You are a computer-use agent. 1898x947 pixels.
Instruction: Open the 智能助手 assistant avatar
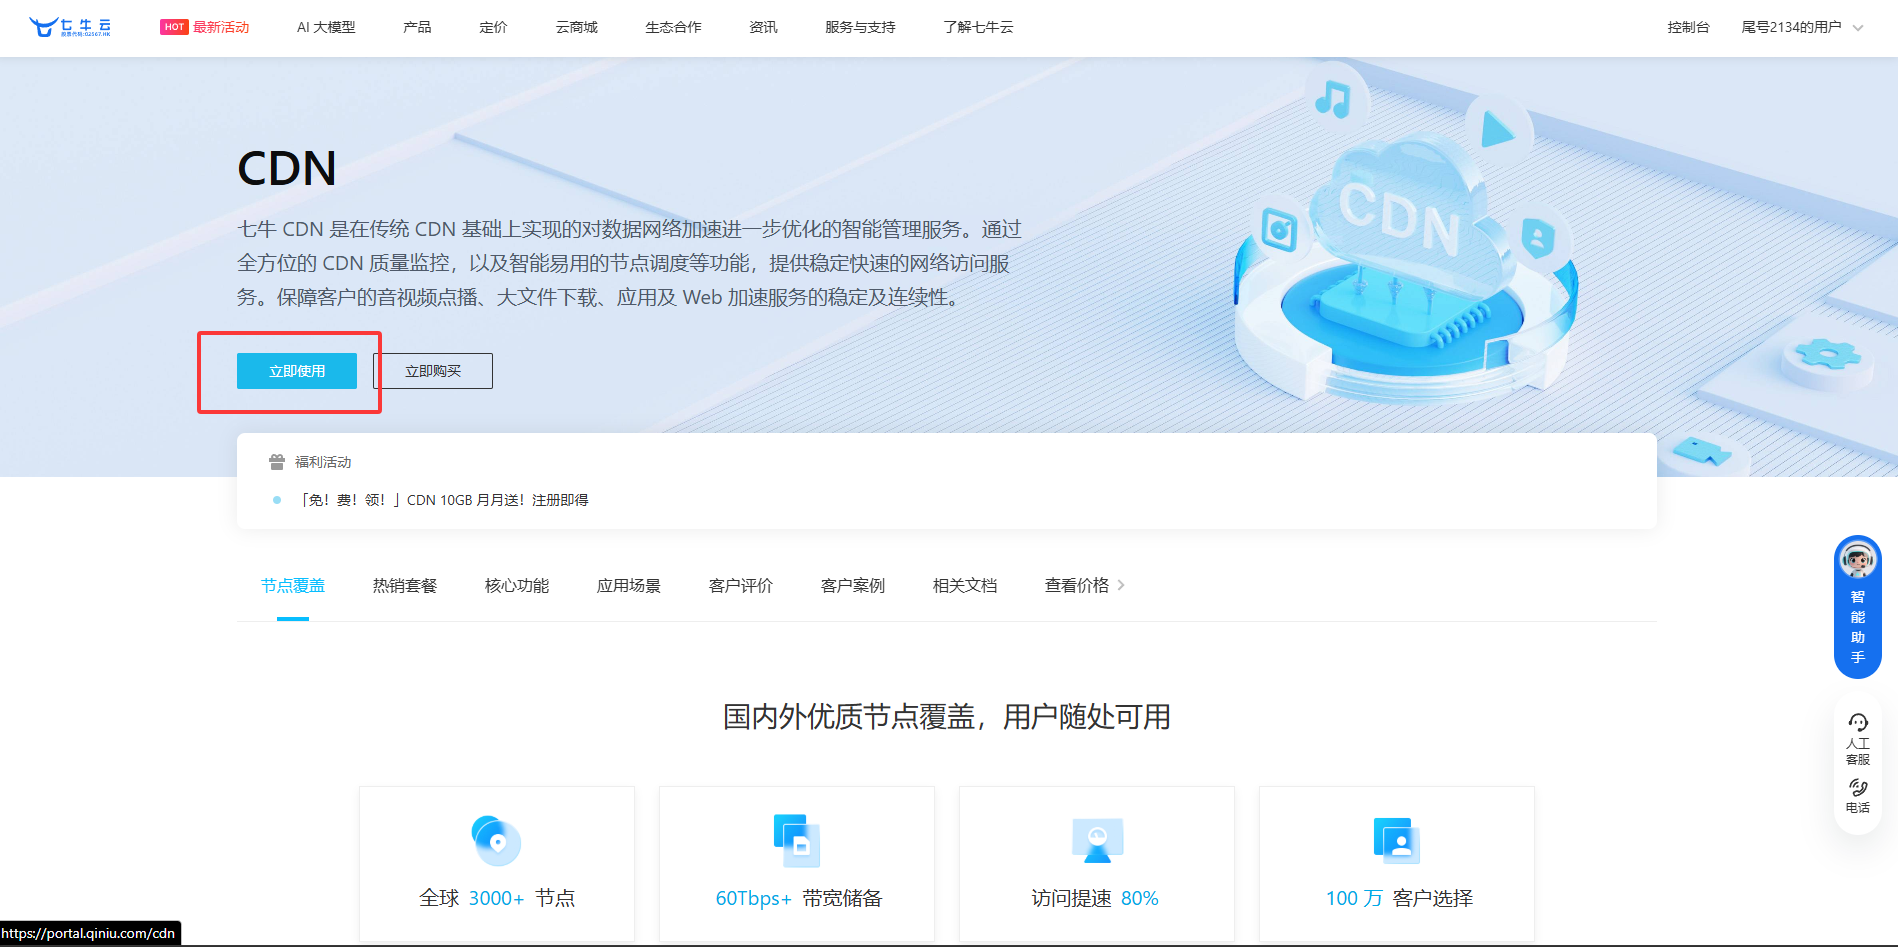point(1857,560)
